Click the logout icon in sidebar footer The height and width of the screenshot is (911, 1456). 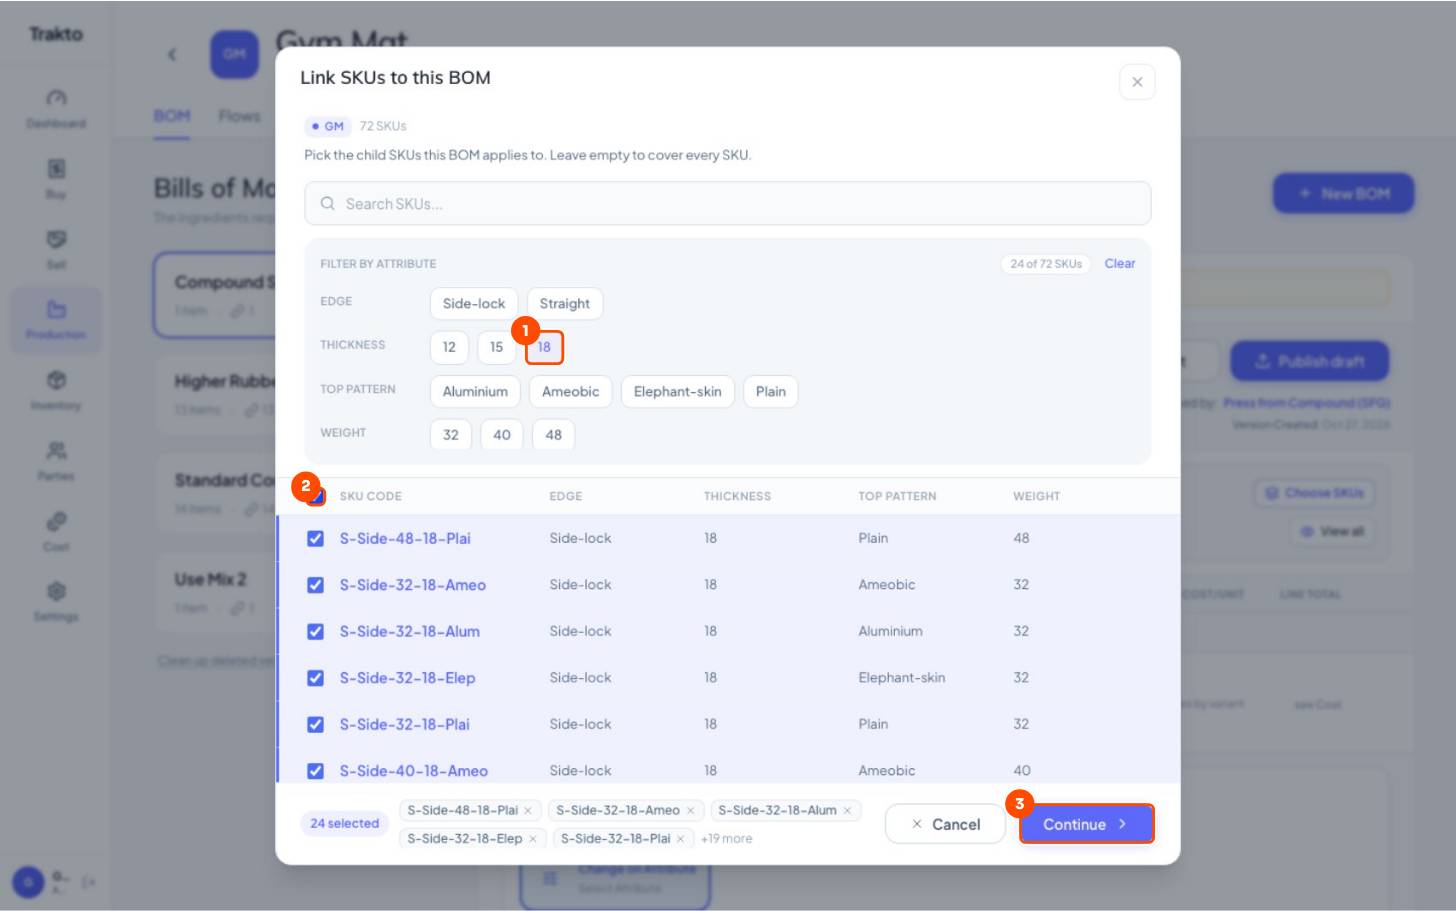pos(89,882)
